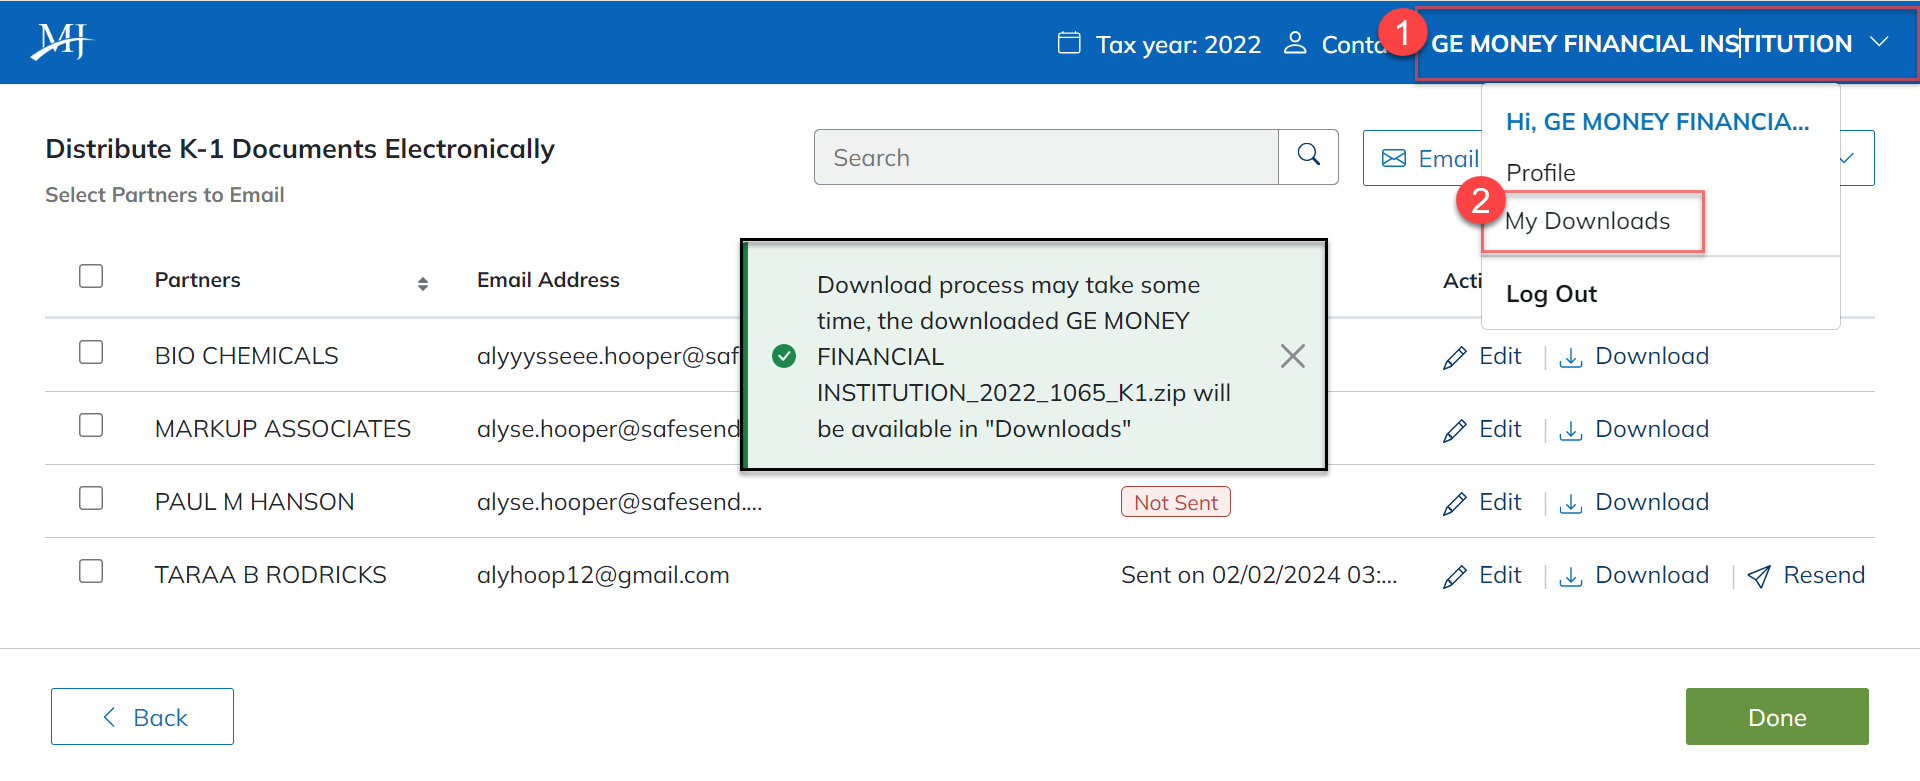Dismiss the download notification with X
Viewport: 1920px width, 781px height.
(x=1293, y=356)
